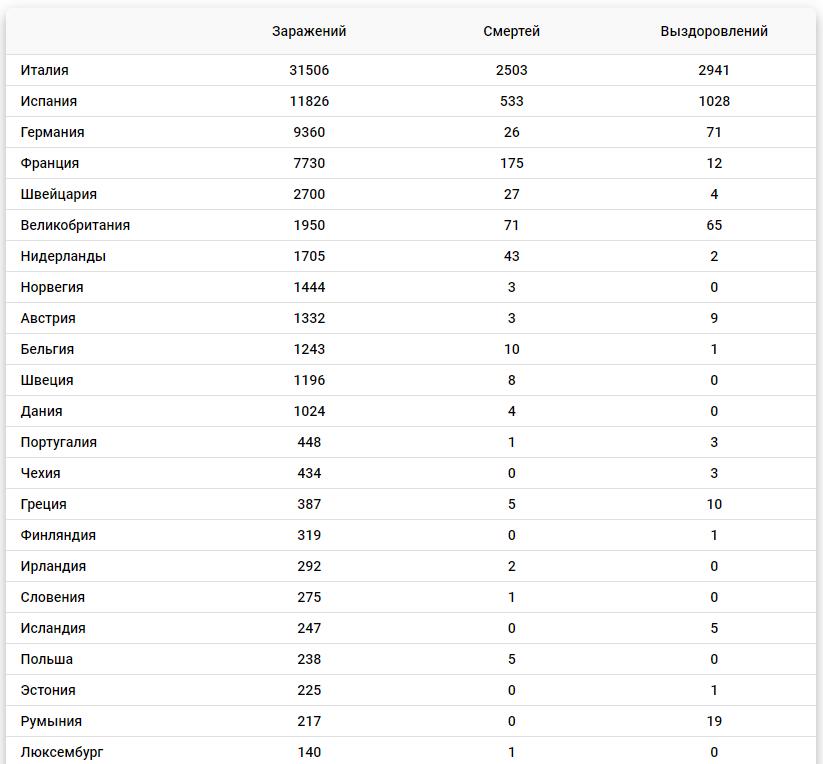Click the Великобритания country name
Viewport: 823px width, 764px height.
(x=75, y=225)
